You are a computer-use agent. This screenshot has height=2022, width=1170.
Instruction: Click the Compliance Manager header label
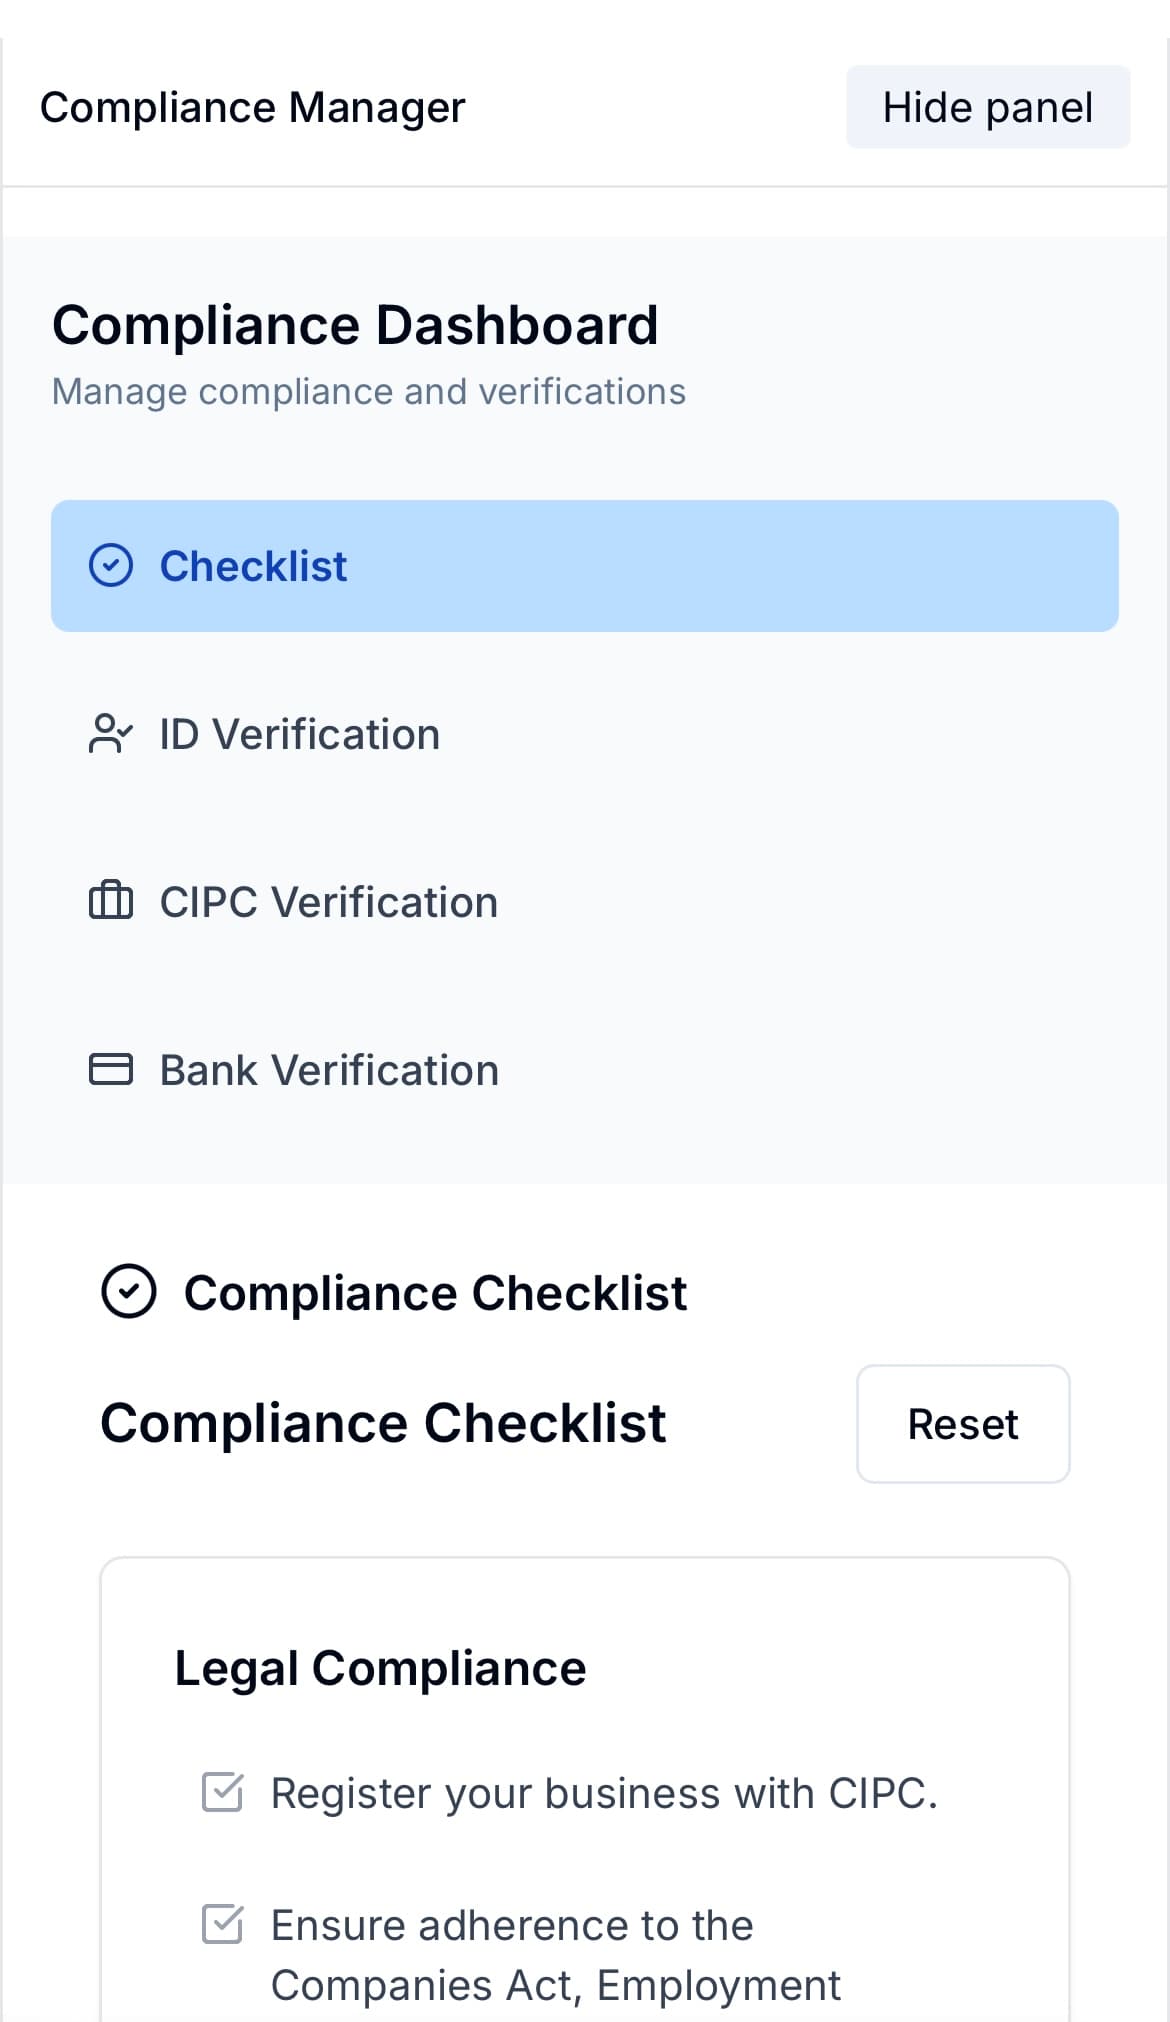pos(252,107)
